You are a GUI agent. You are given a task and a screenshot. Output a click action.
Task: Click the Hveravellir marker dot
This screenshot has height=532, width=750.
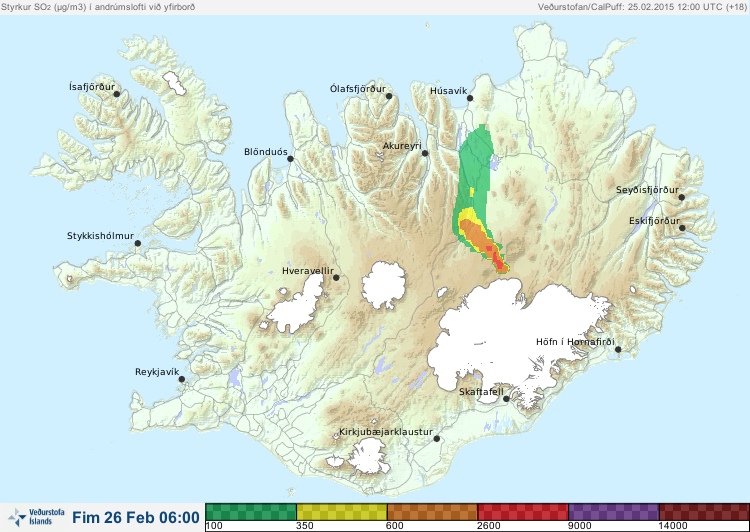pos(336,277)
